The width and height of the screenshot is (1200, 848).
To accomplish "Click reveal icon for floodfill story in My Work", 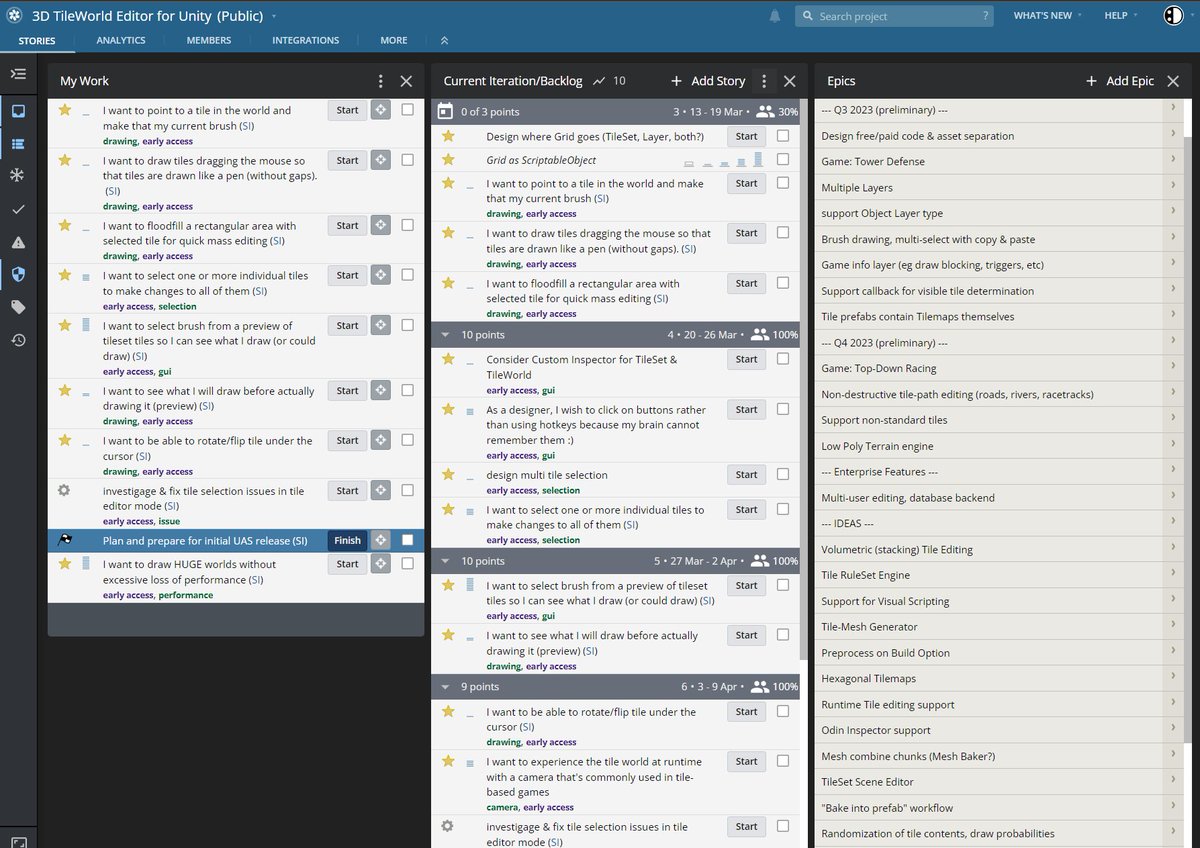I will tap(381, 226).
